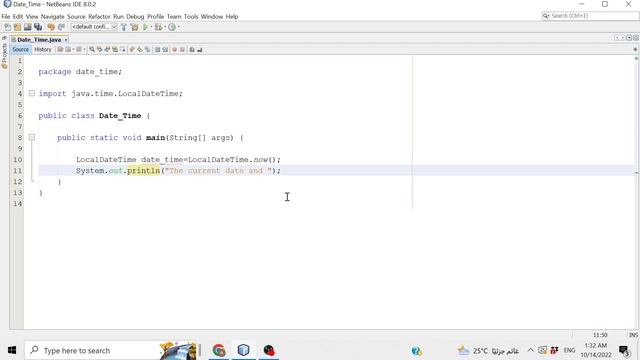Open NetBeans cube icon in taskbar
This screenshot has height=360, width=640.
[x=244, y=350]
